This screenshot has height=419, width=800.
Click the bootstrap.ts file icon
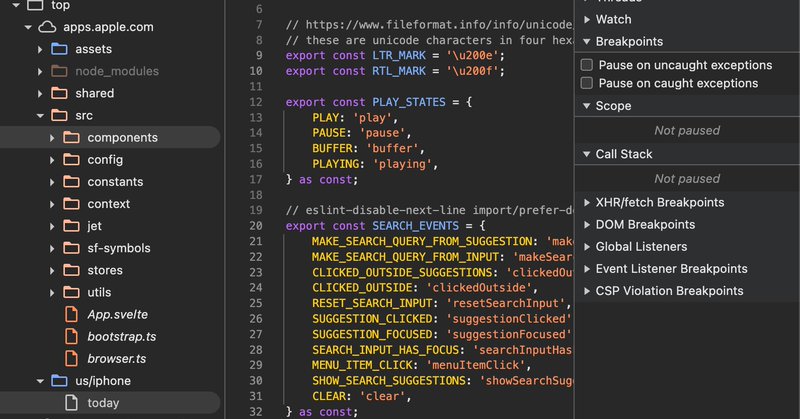coord(71,336)
